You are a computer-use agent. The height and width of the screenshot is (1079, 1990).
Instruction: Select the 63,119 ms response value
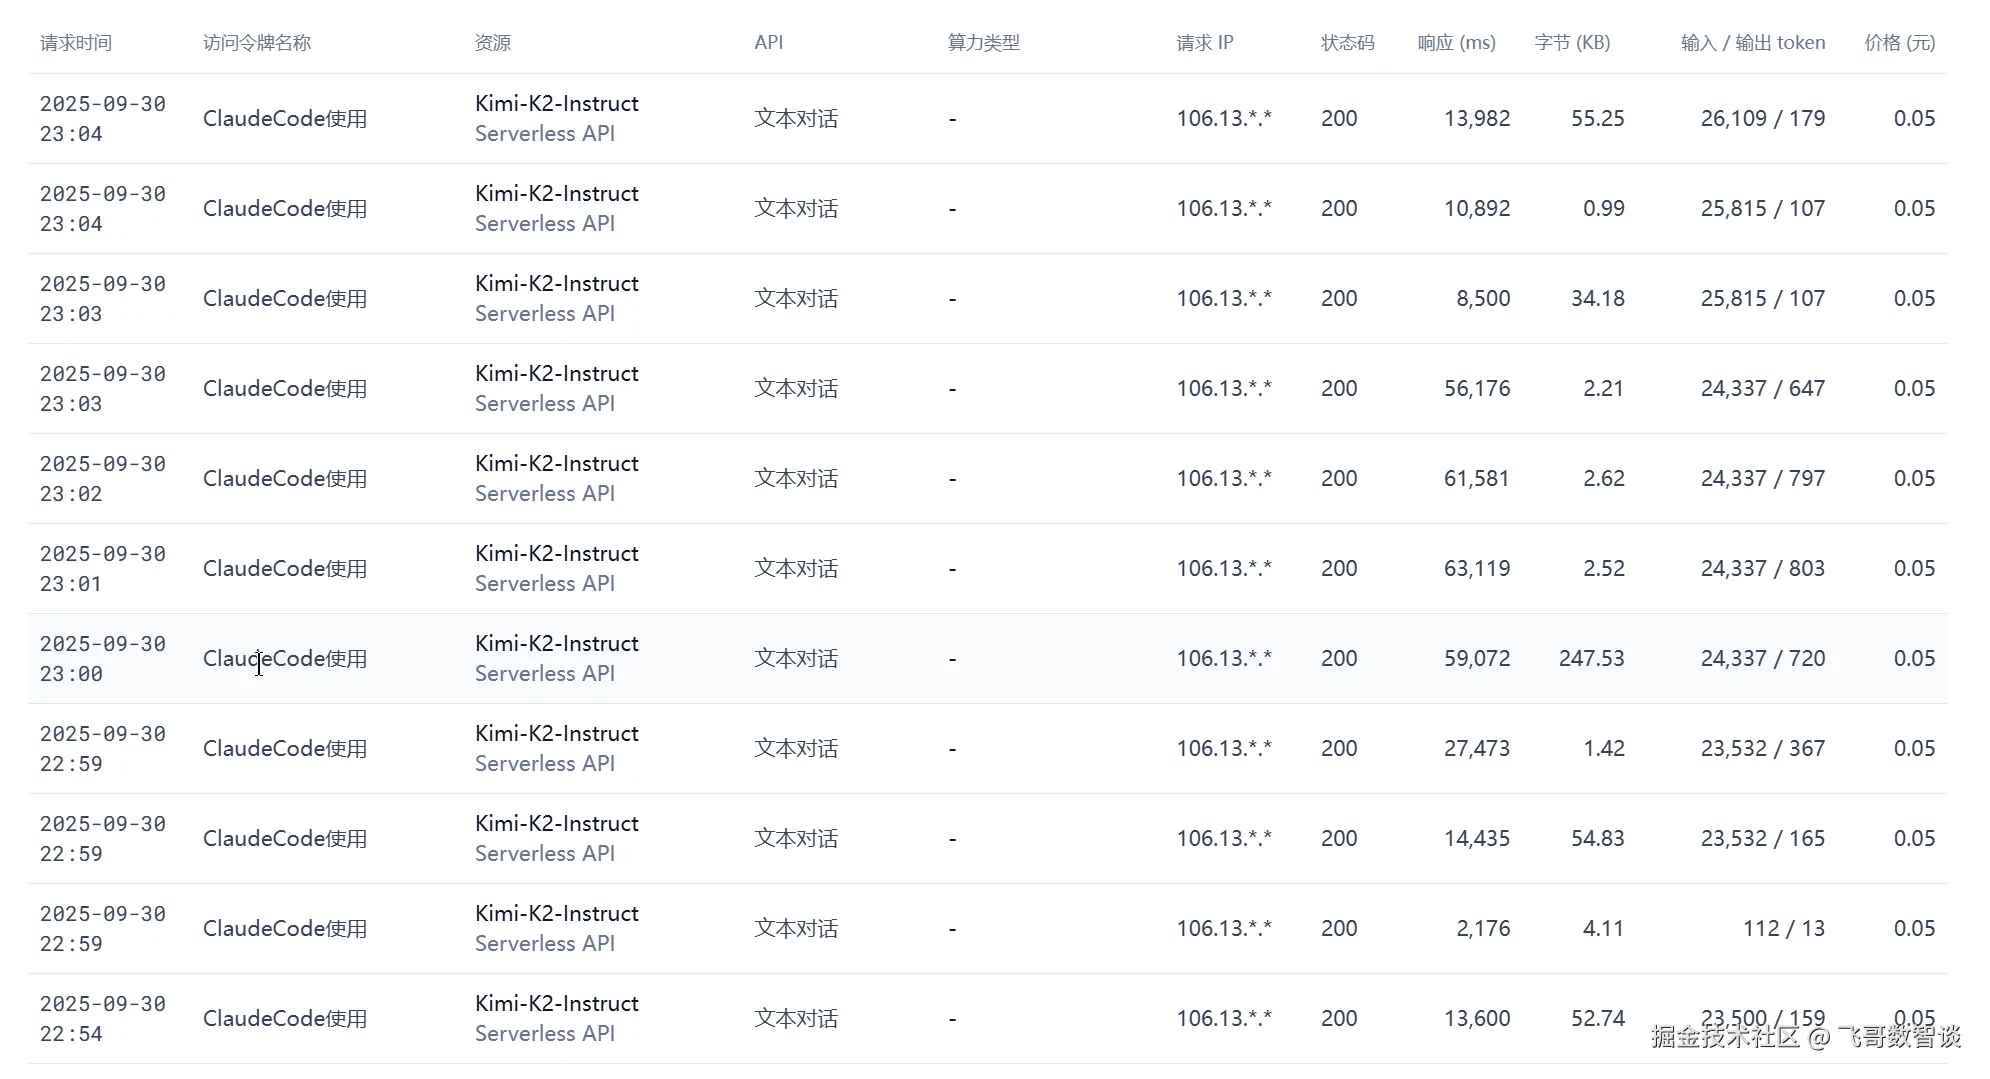1476,568
